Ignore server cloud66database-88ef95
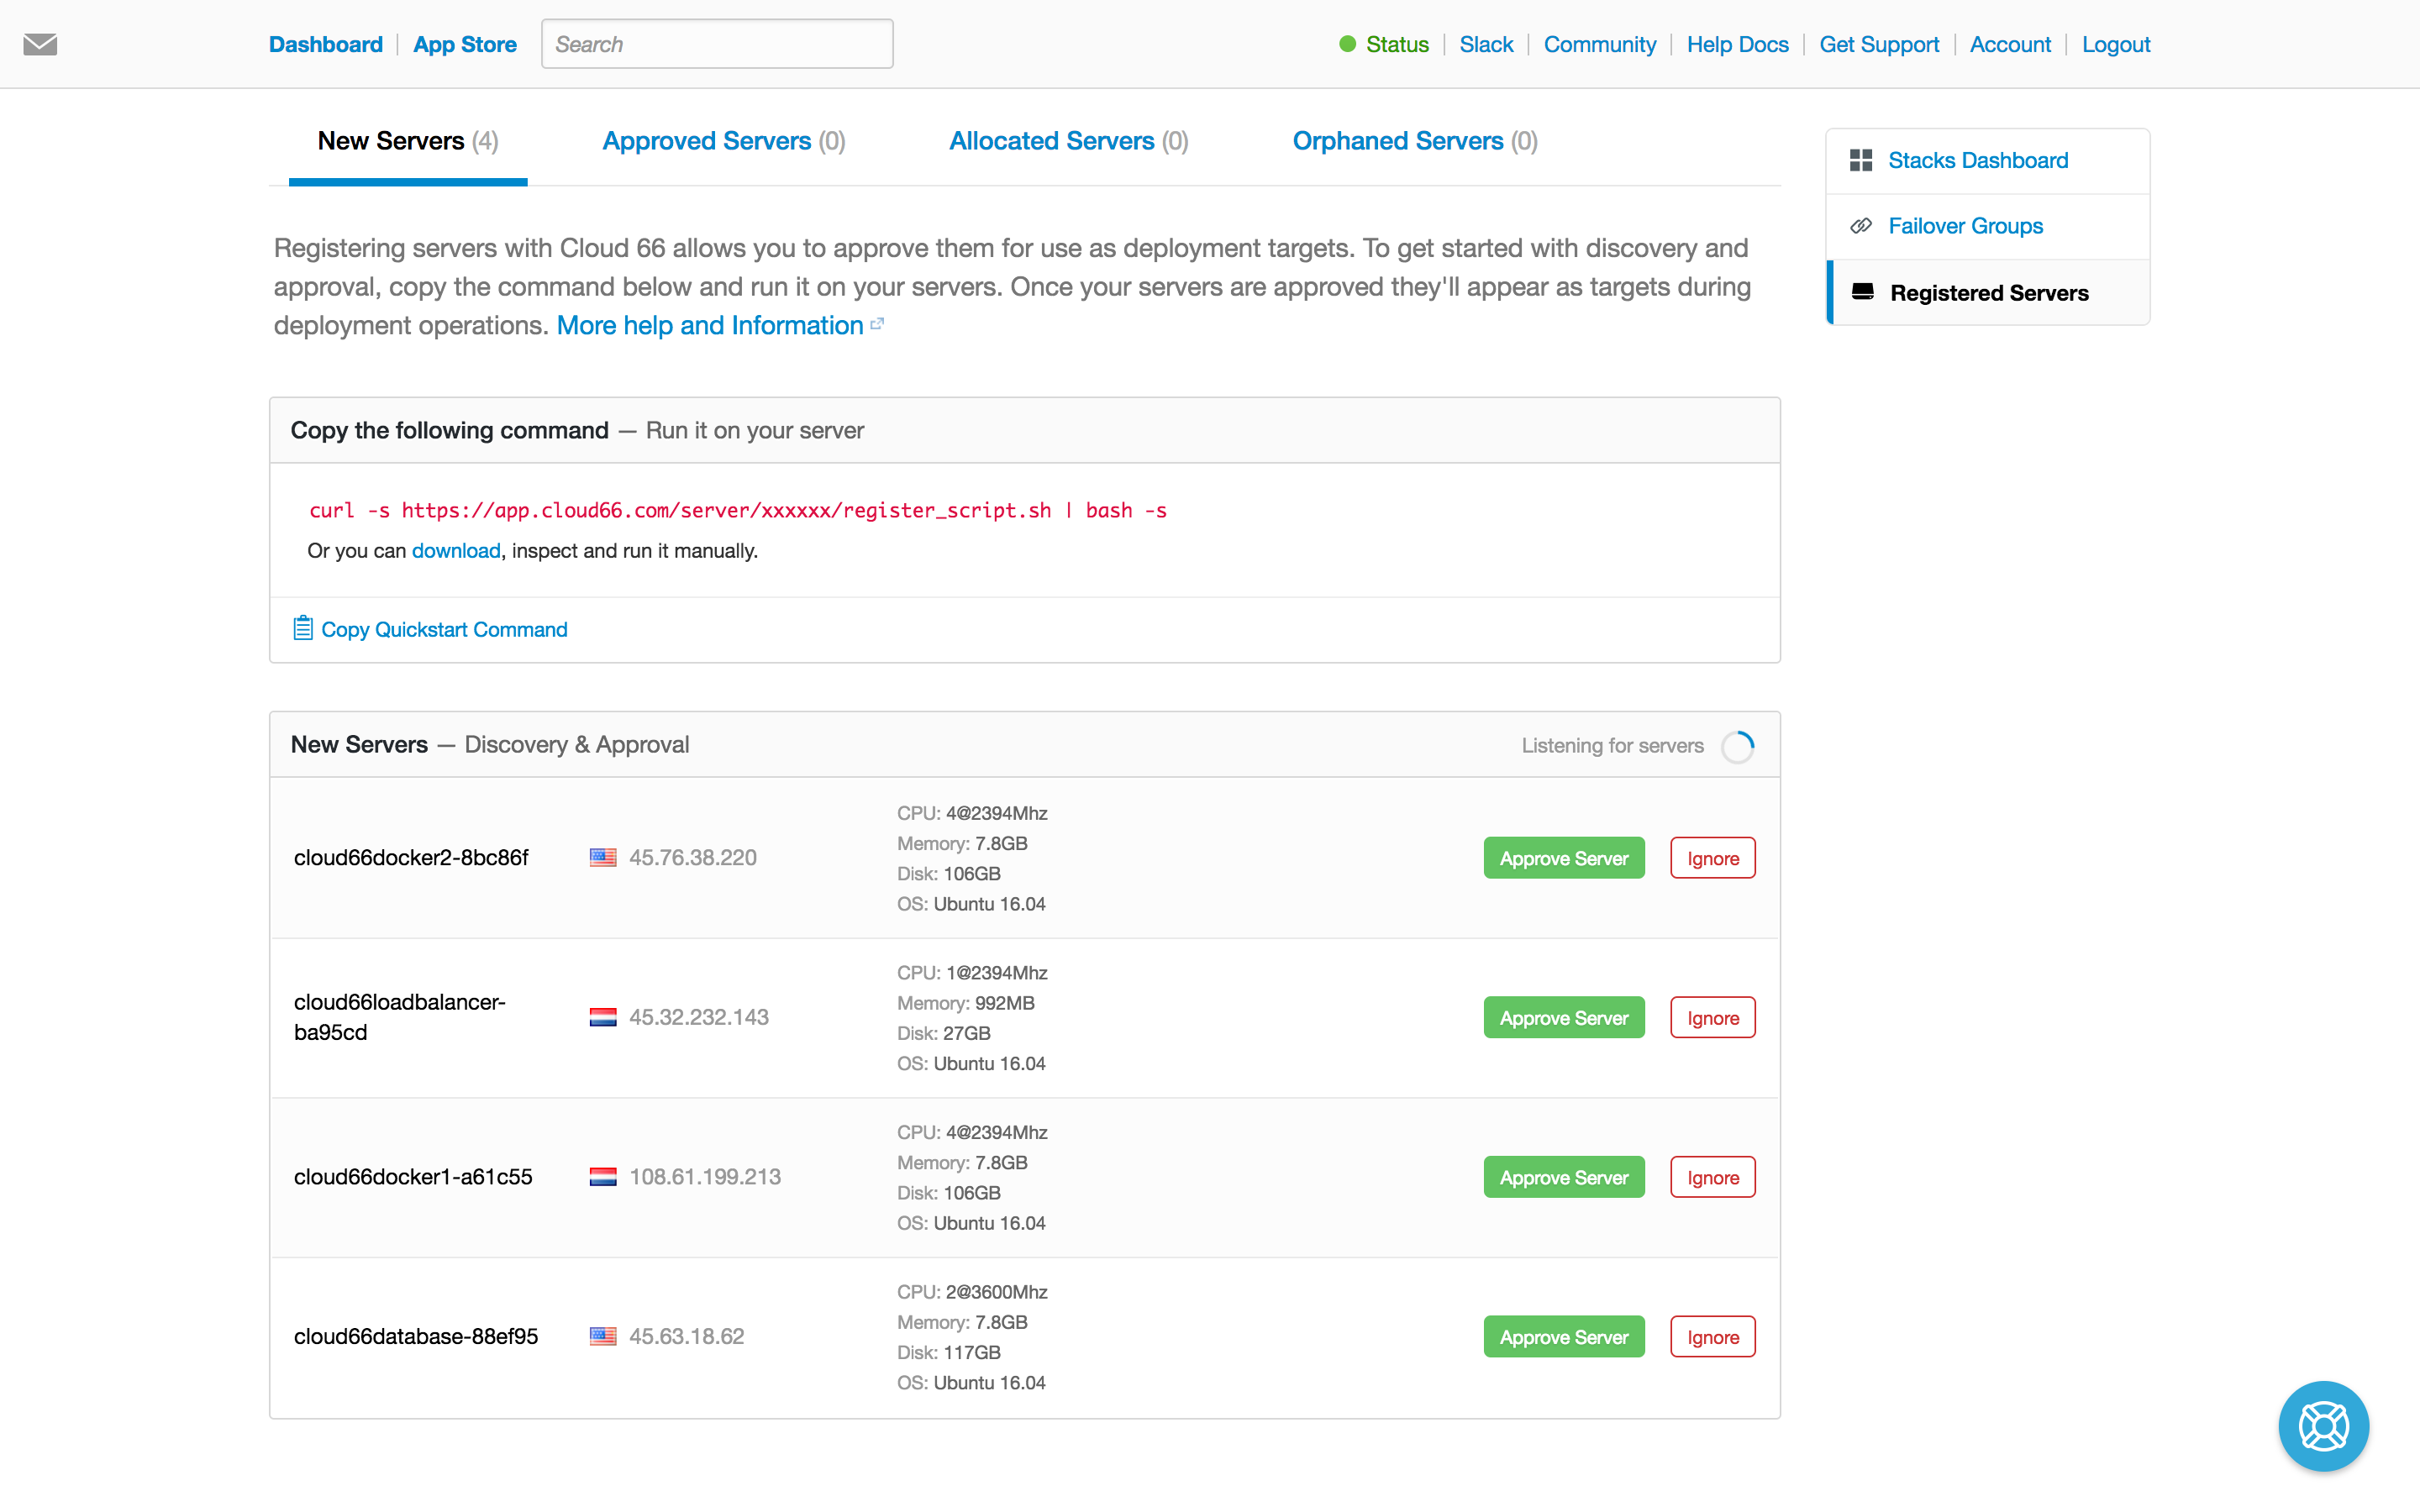Image resolution: width=2420 pixels, height=1512 pixels. pyautogui.click(x=1713, y=1336)
